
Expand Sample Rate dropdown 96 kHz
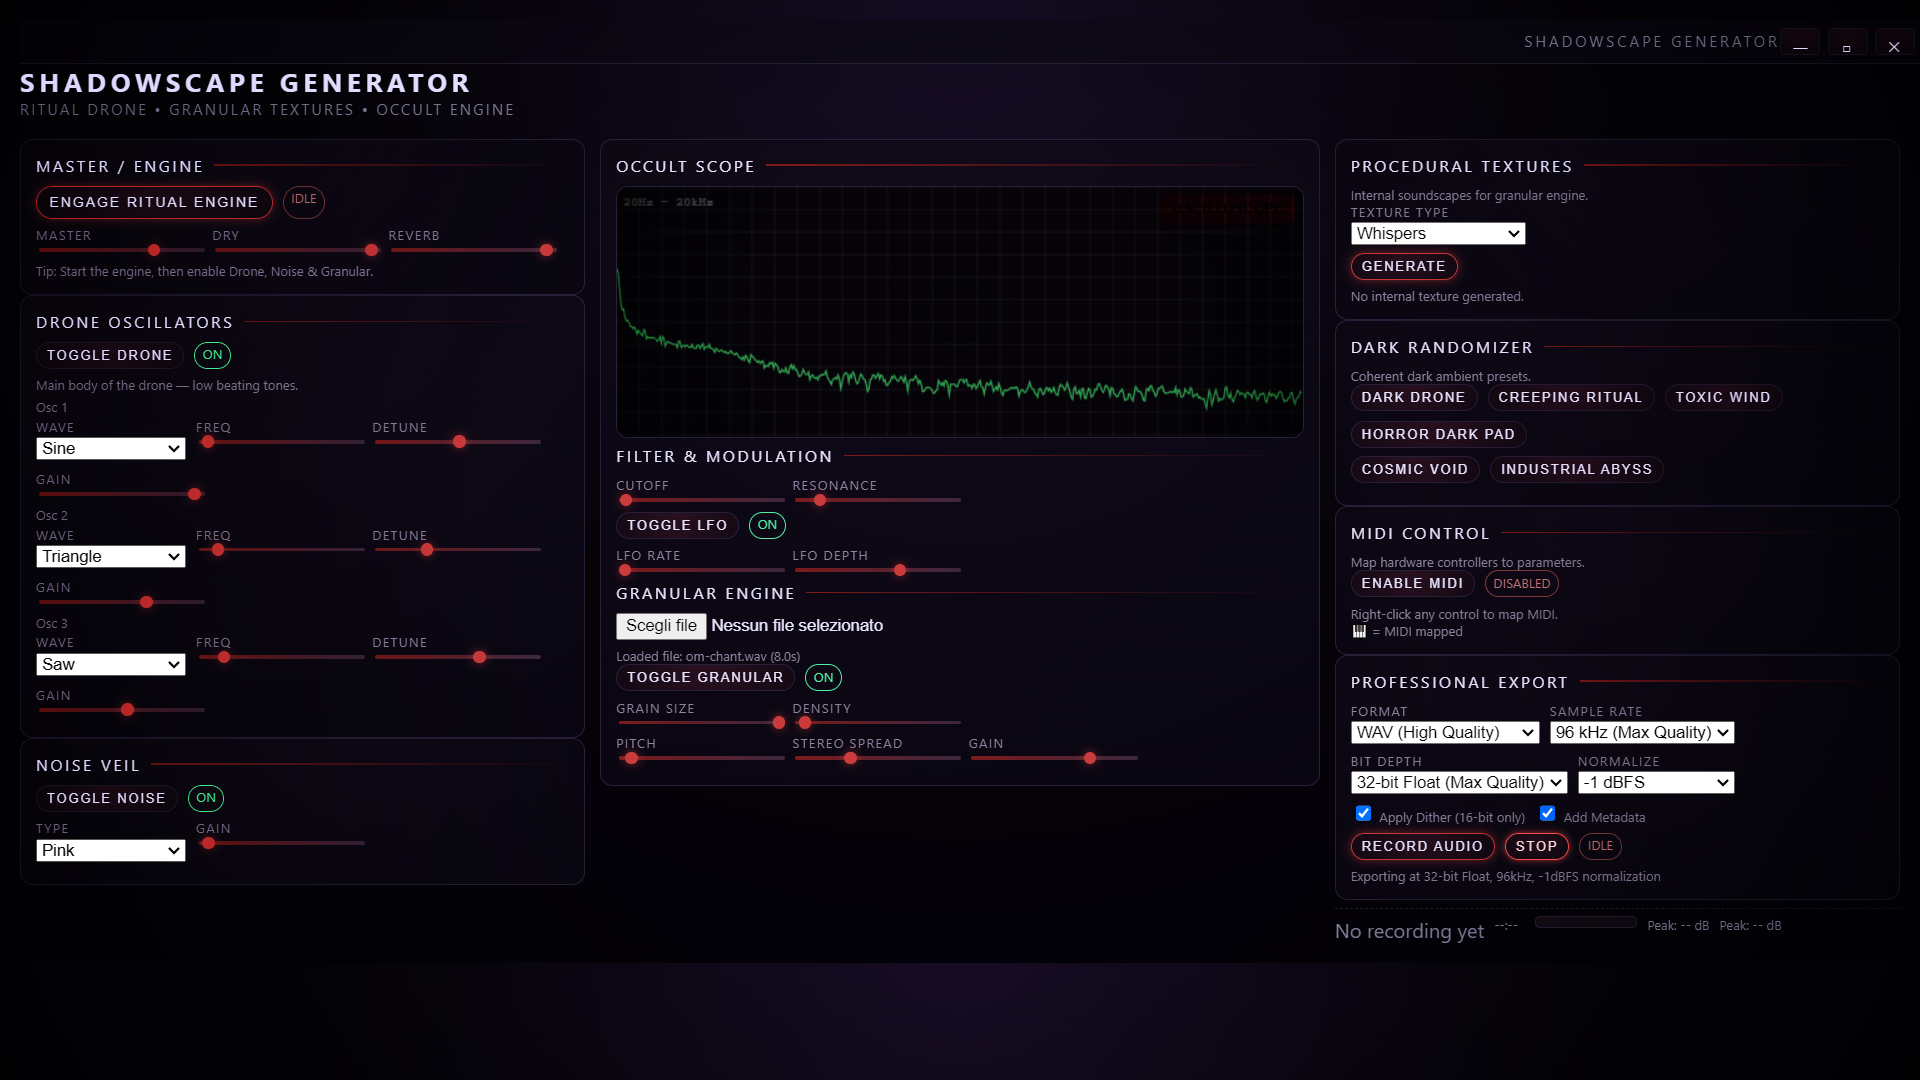pyautogui.click(x=1641, y=733)
